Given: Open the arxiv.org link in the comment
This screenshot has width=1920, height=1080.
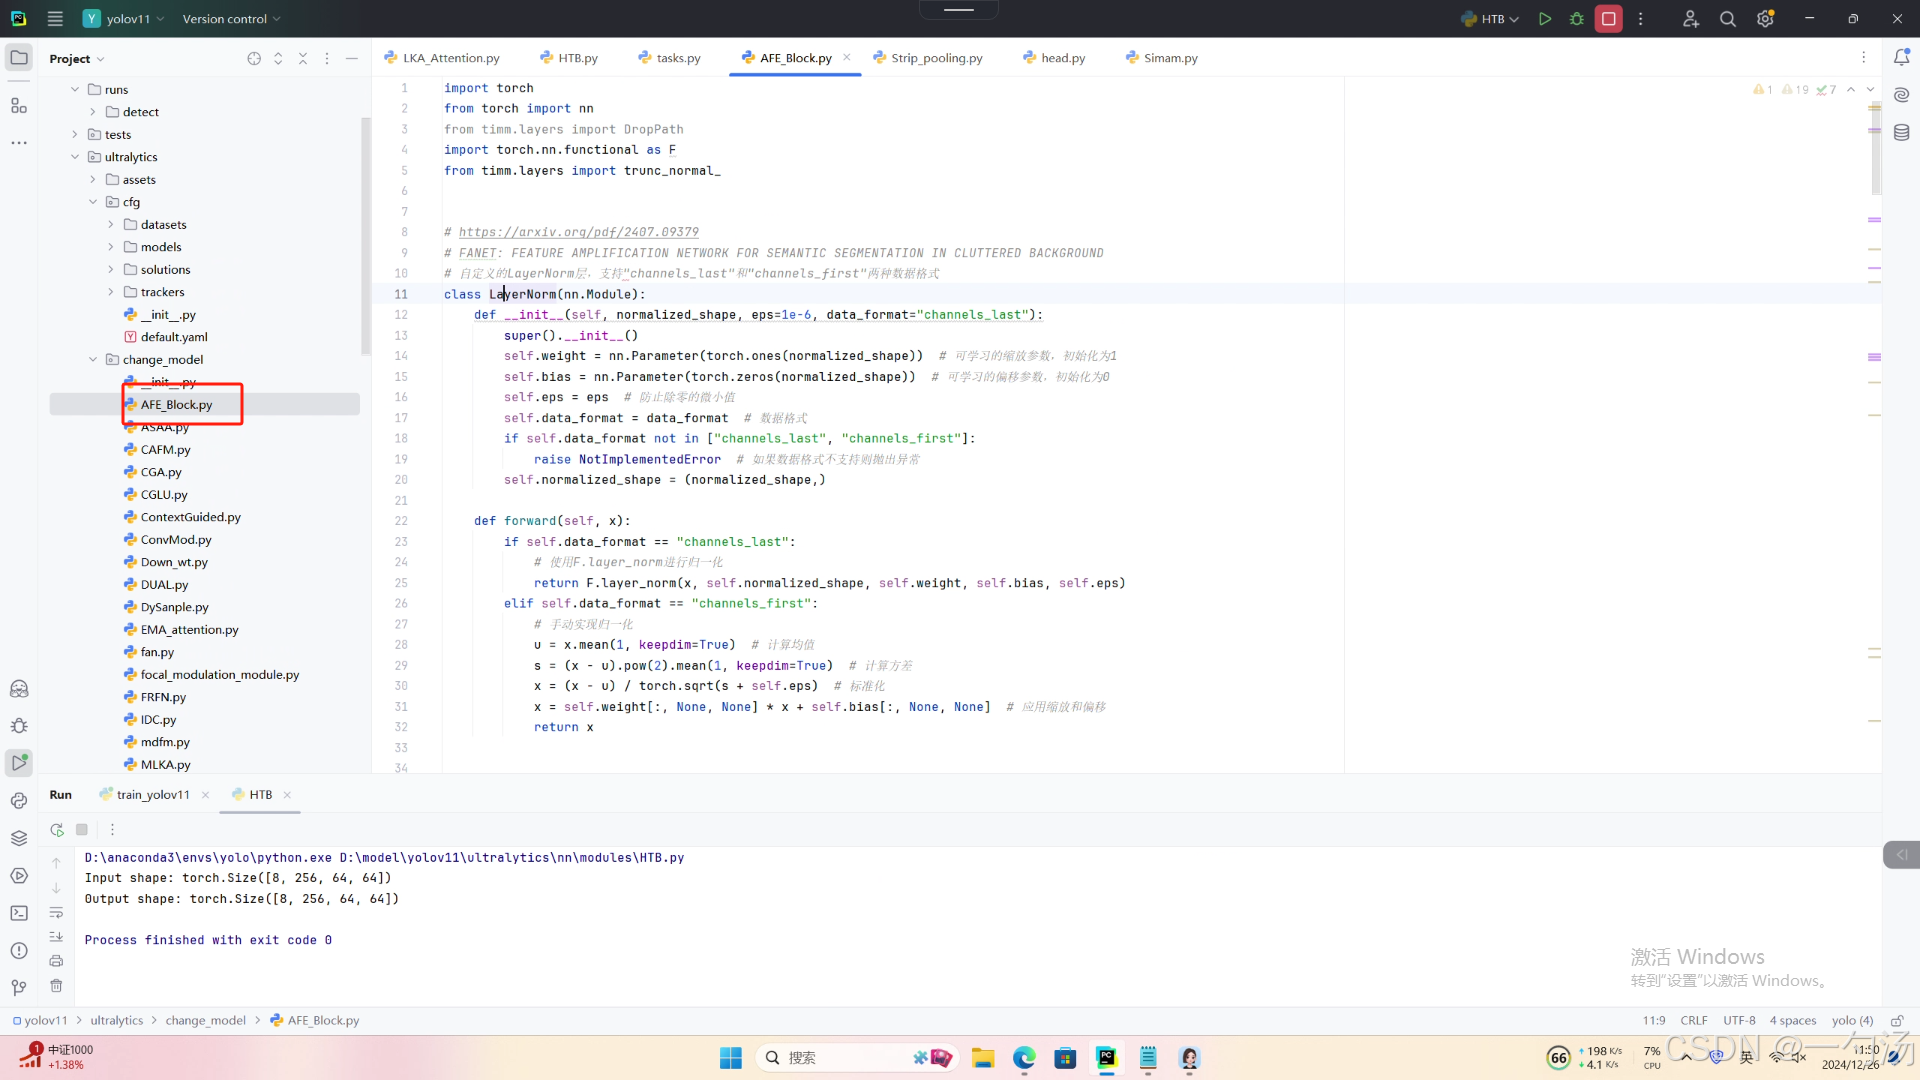Looking at the screenshot, I should pos(578,232).
